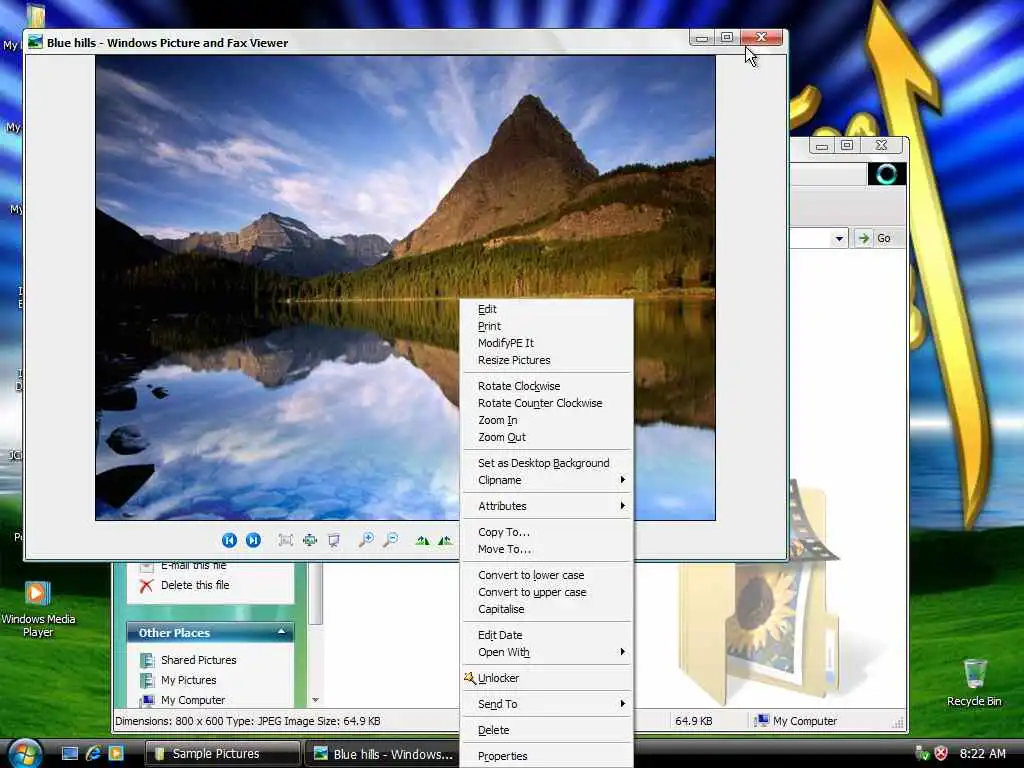The height and width of the screenshot is (768, 1024).
Task: Open My Computer link in Other Places
Action: pyautogui.click(x=193, y=700)
